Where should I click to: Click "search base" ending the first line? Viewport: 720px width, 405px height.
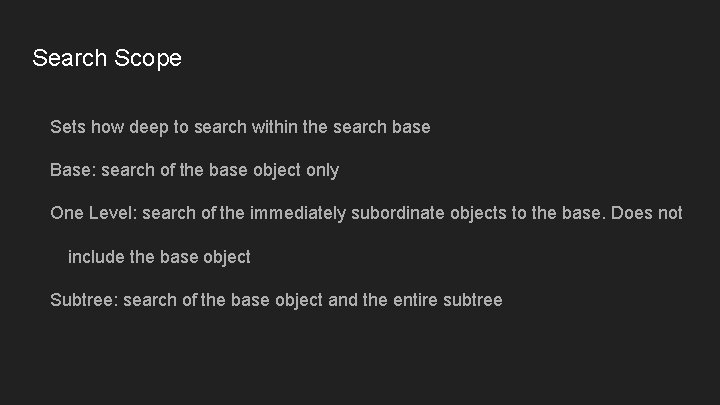tap(382, 127)
